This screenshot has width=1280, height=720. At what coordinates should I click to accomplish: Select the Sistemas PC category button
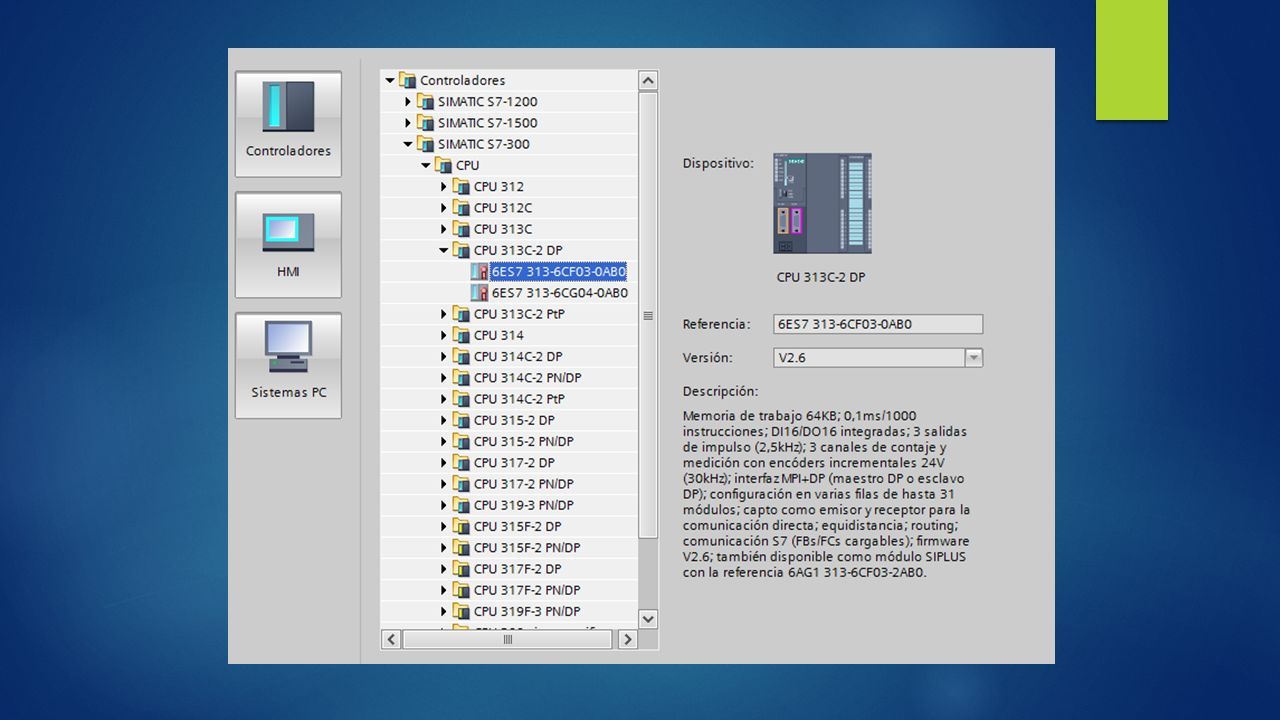click(288, 366)
